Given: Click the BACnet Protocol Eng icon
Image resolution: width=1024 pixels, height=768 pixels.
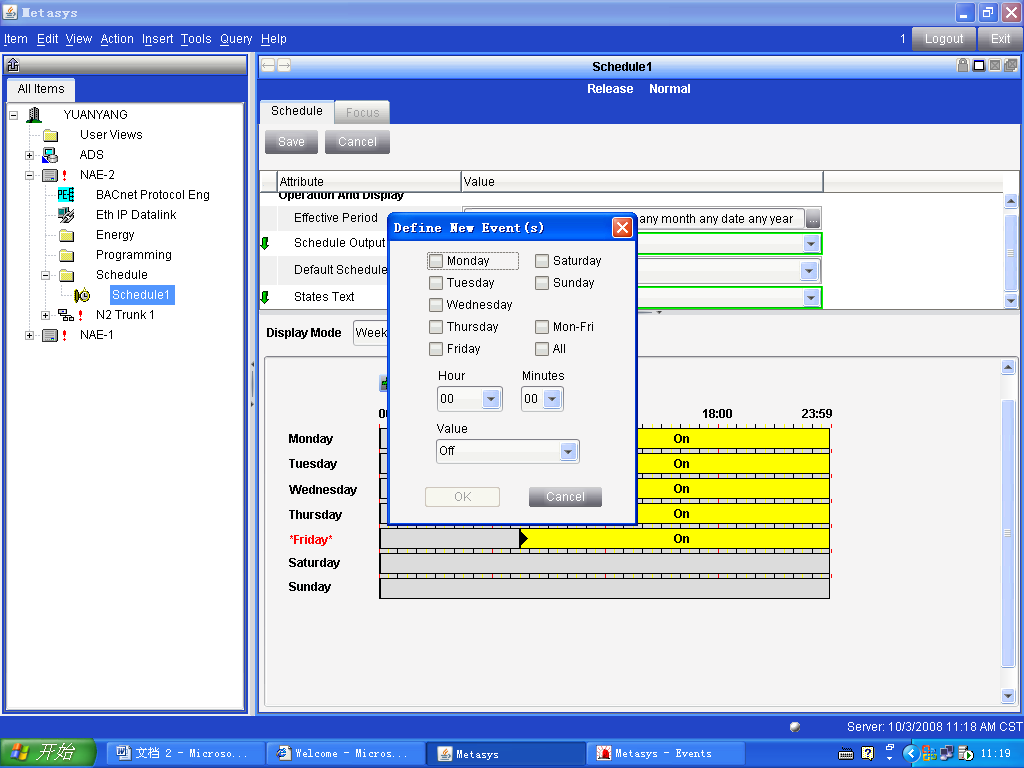Looking at the screenshot, I should tap(66, 195).
